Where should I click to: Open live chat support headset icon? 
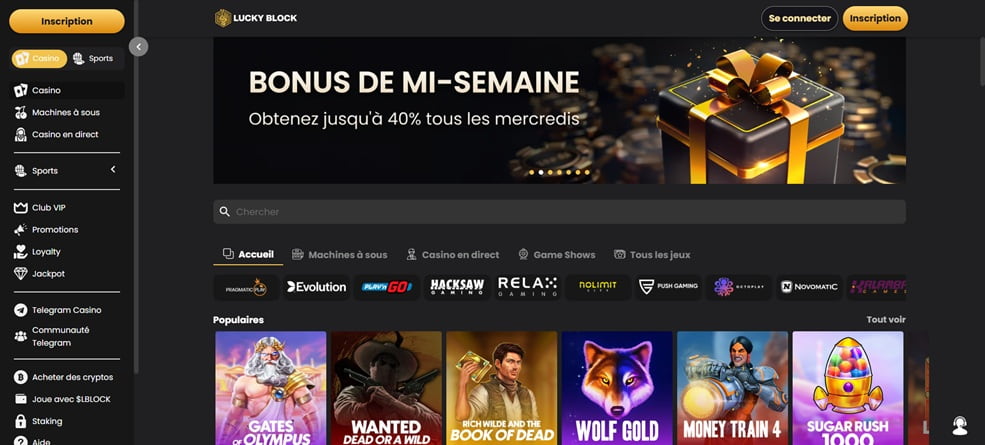(x=959, y=426)
